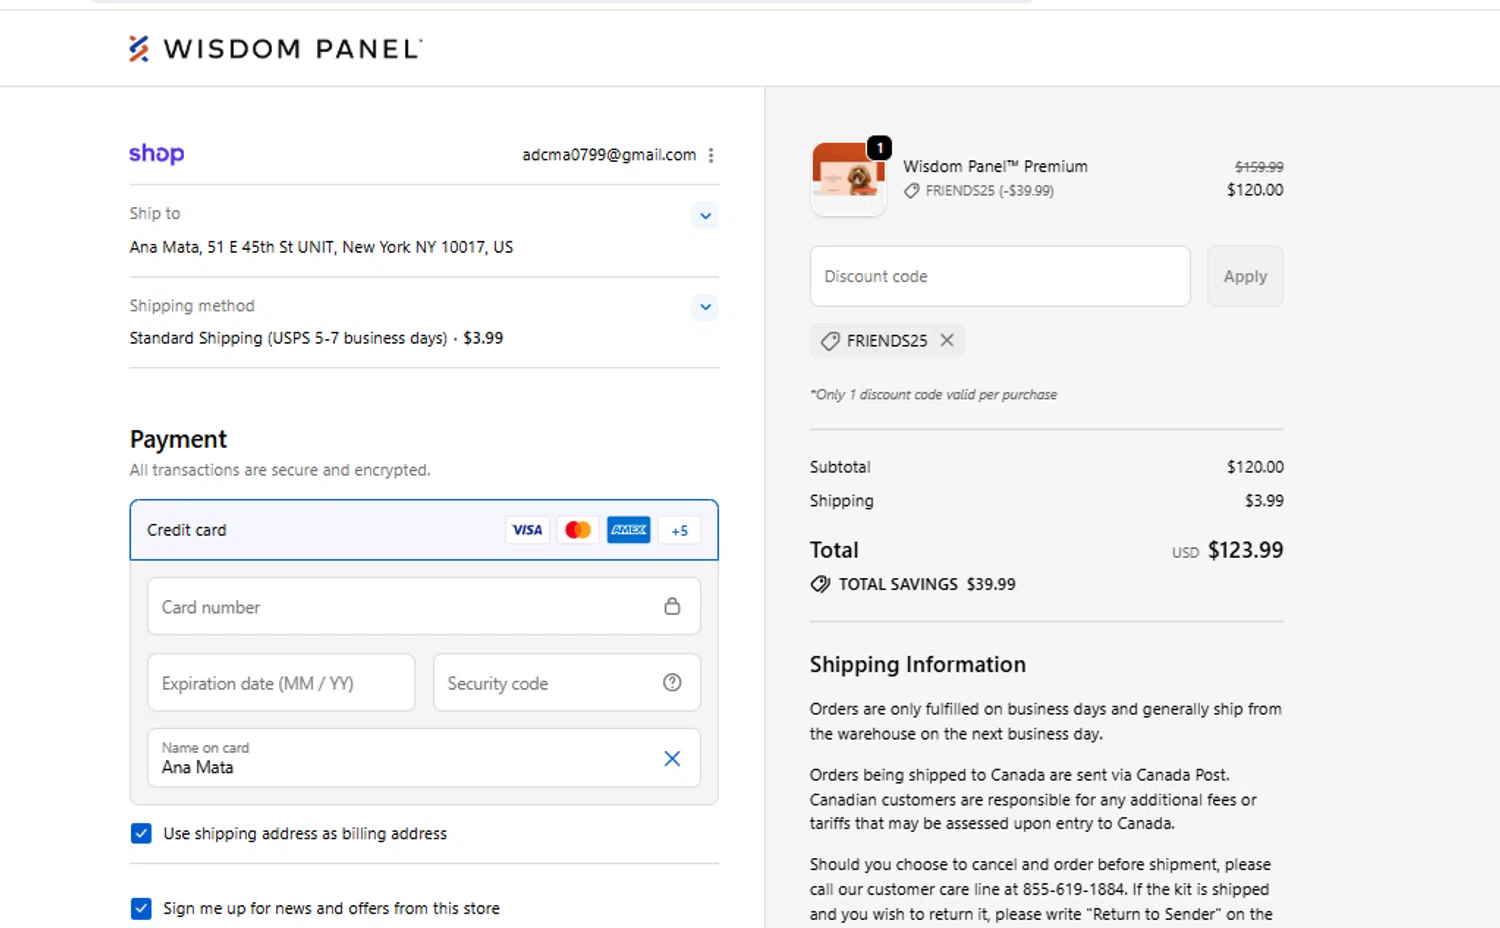Click the Shop Pay logo
This screenshot has width=1500, height=928.
[156, 154]
